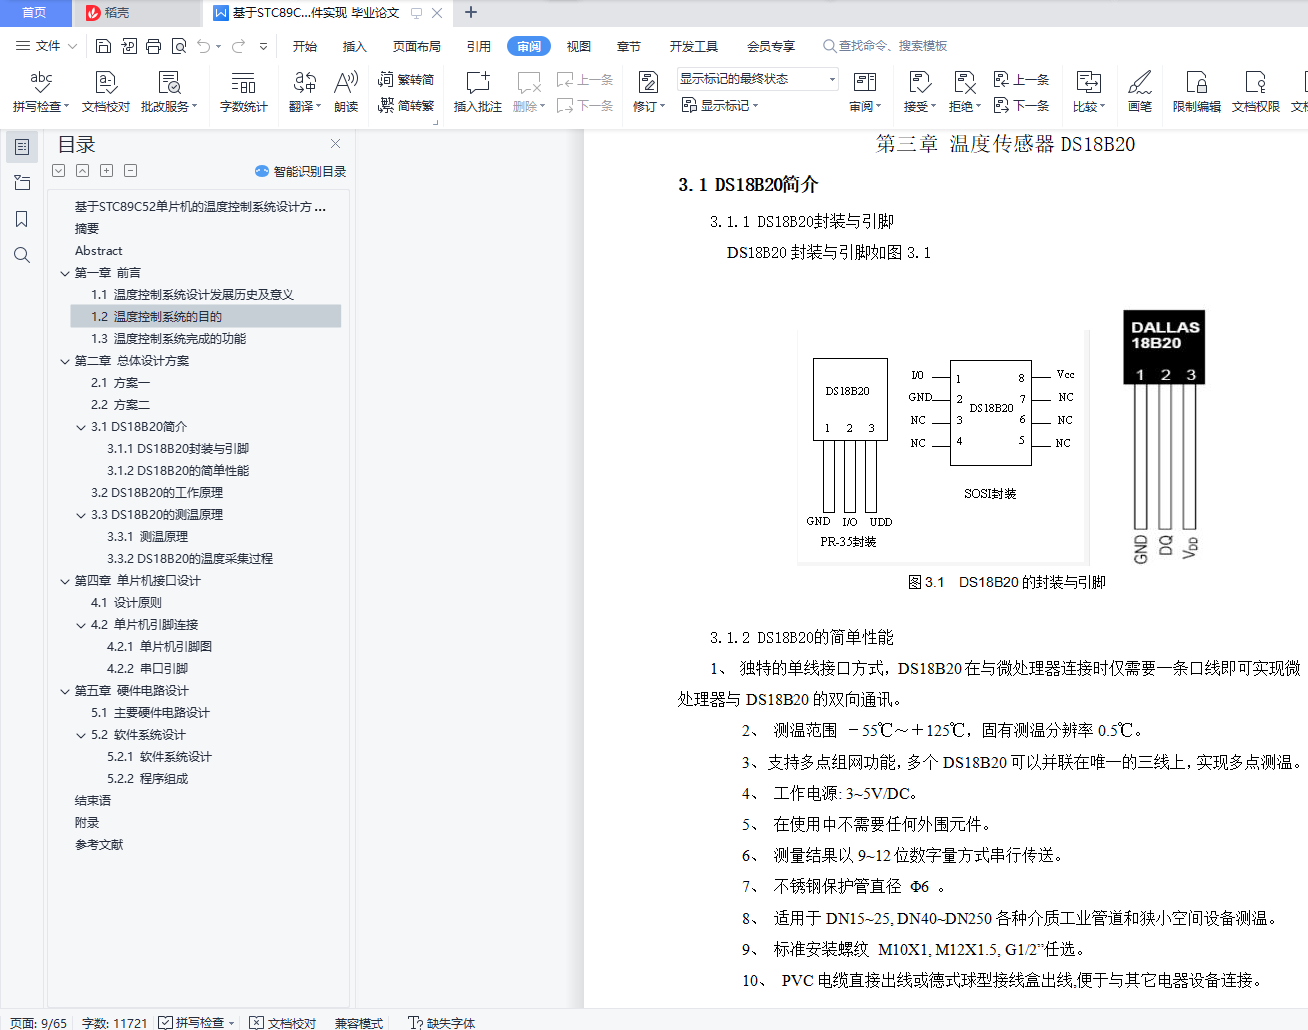Open document compare (比较)

coord(1089,90)
